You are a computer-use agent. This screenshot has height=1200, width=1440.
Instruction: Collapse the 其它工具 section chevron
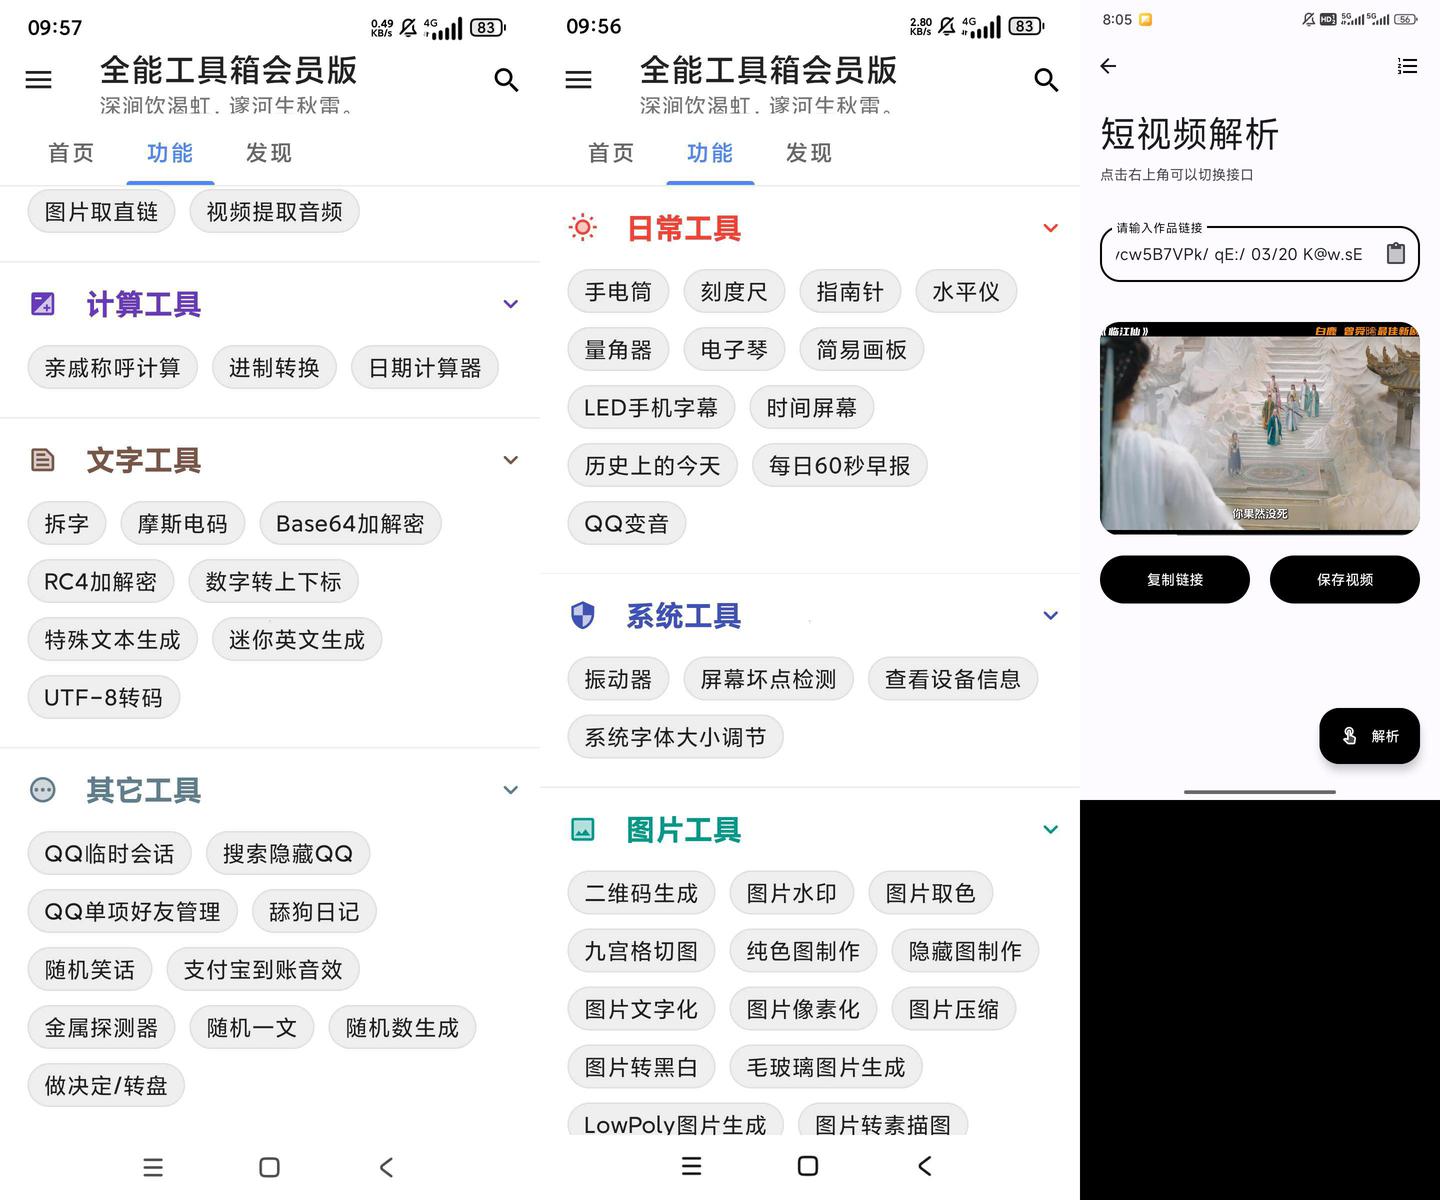pos(510,790)
